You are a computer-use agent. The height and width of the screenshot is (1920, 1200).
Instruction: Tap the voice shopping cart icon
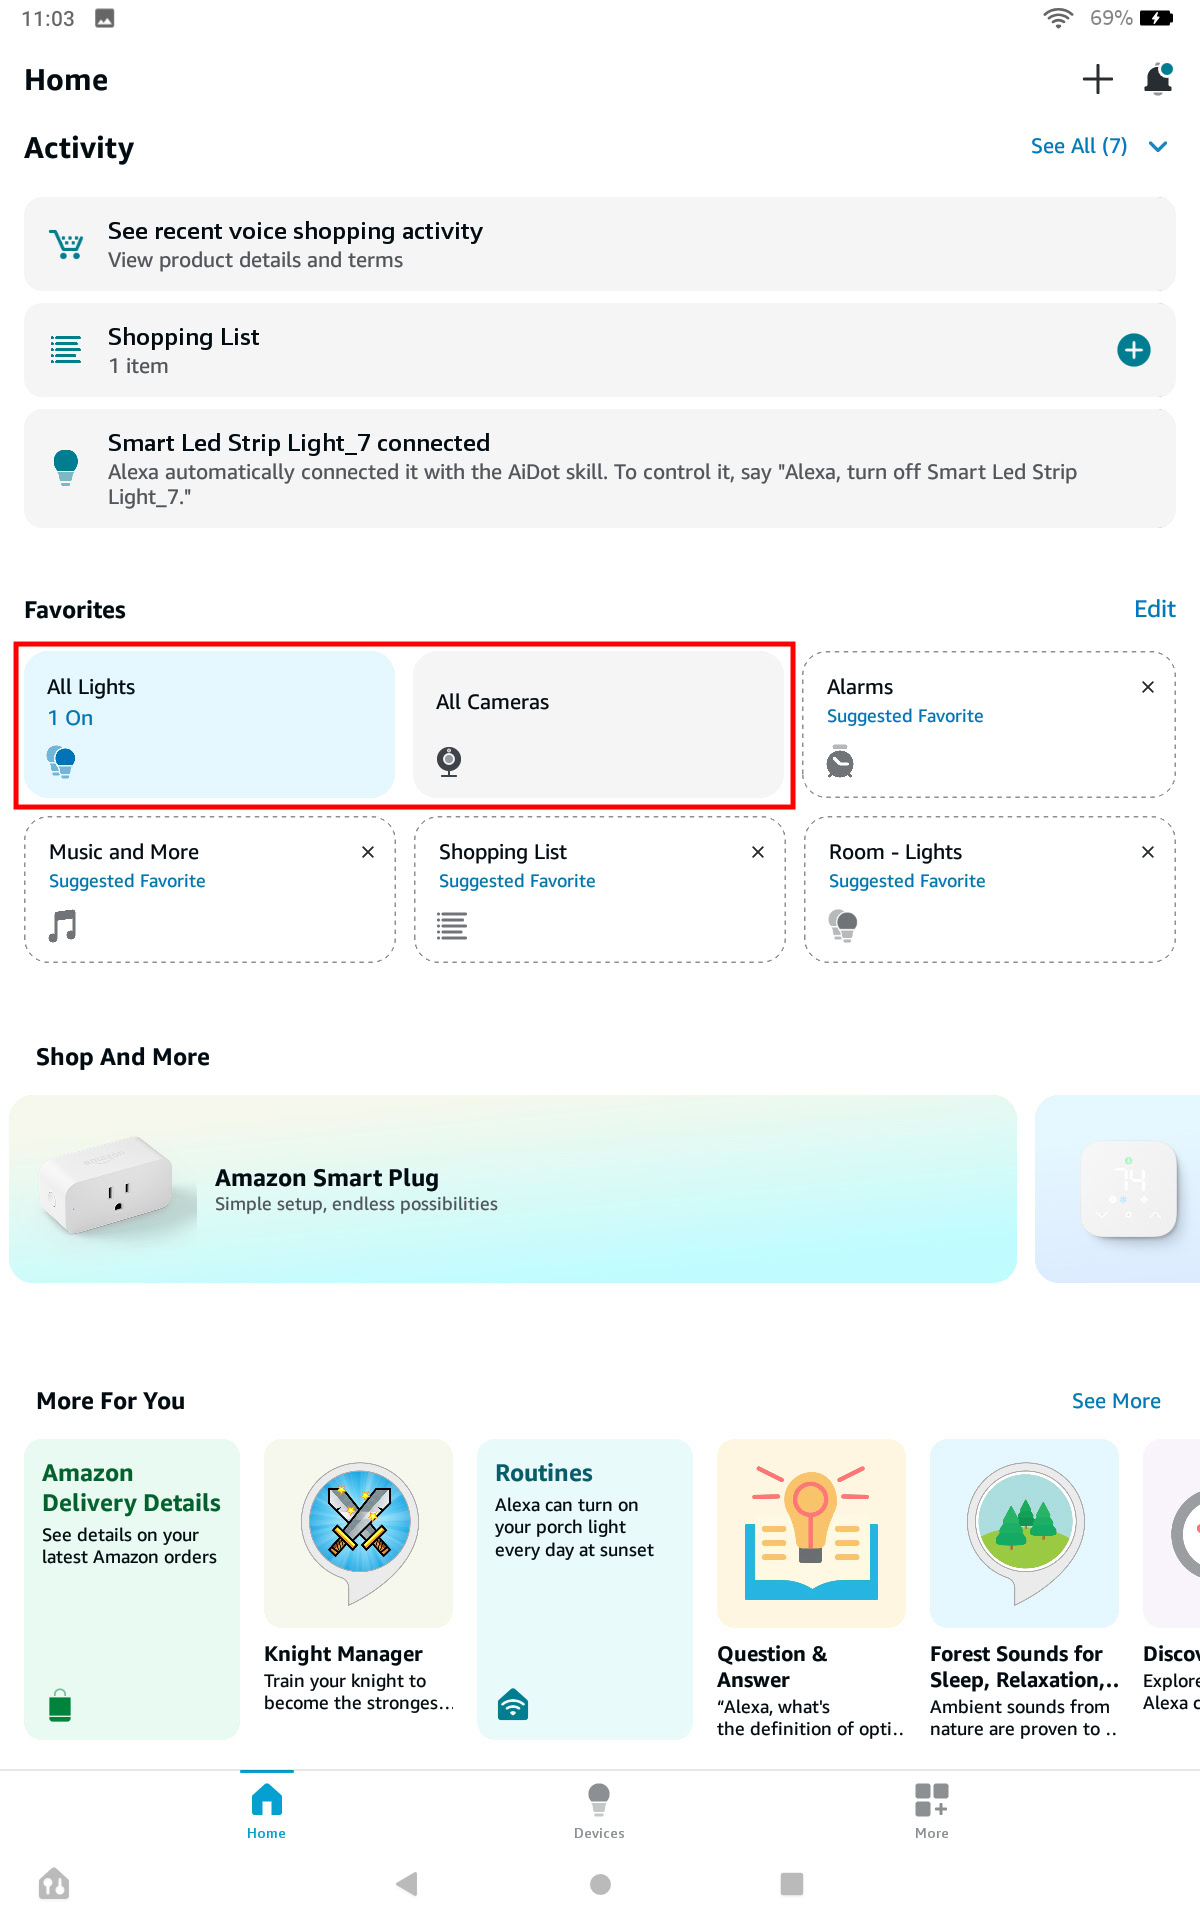point(67,245)
